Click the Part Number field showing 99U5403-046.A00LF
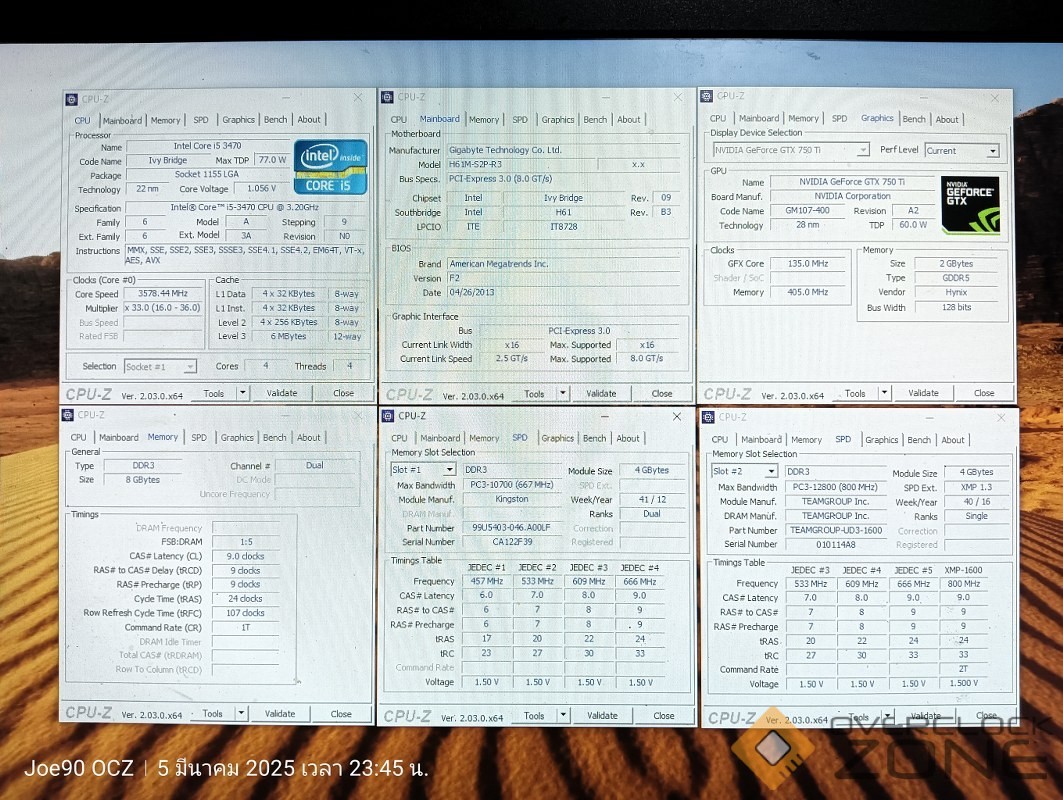This screenshot has width=1063, height=800. click(512, 527)
